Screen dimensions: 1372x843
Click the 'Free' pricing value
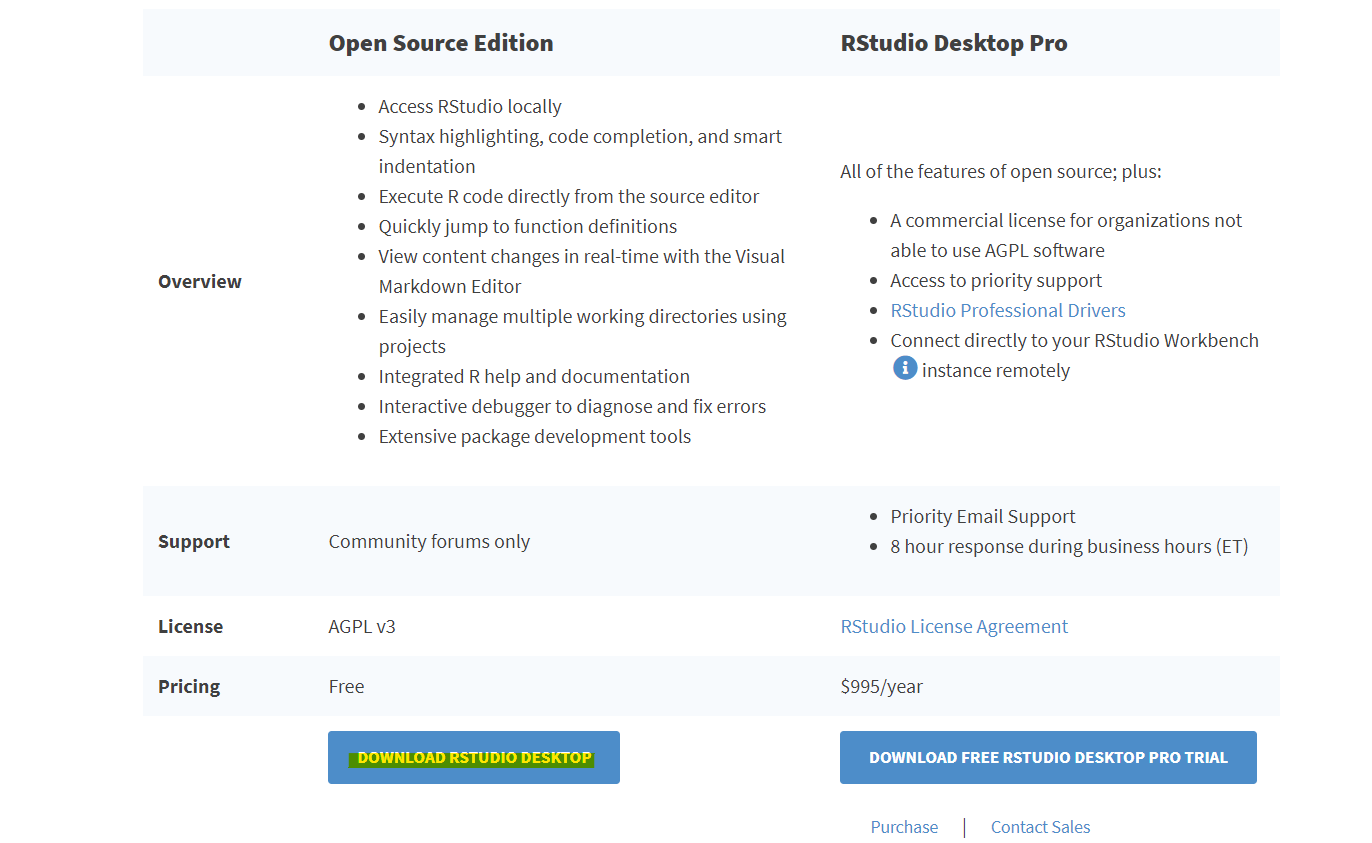tap(346, 686)
